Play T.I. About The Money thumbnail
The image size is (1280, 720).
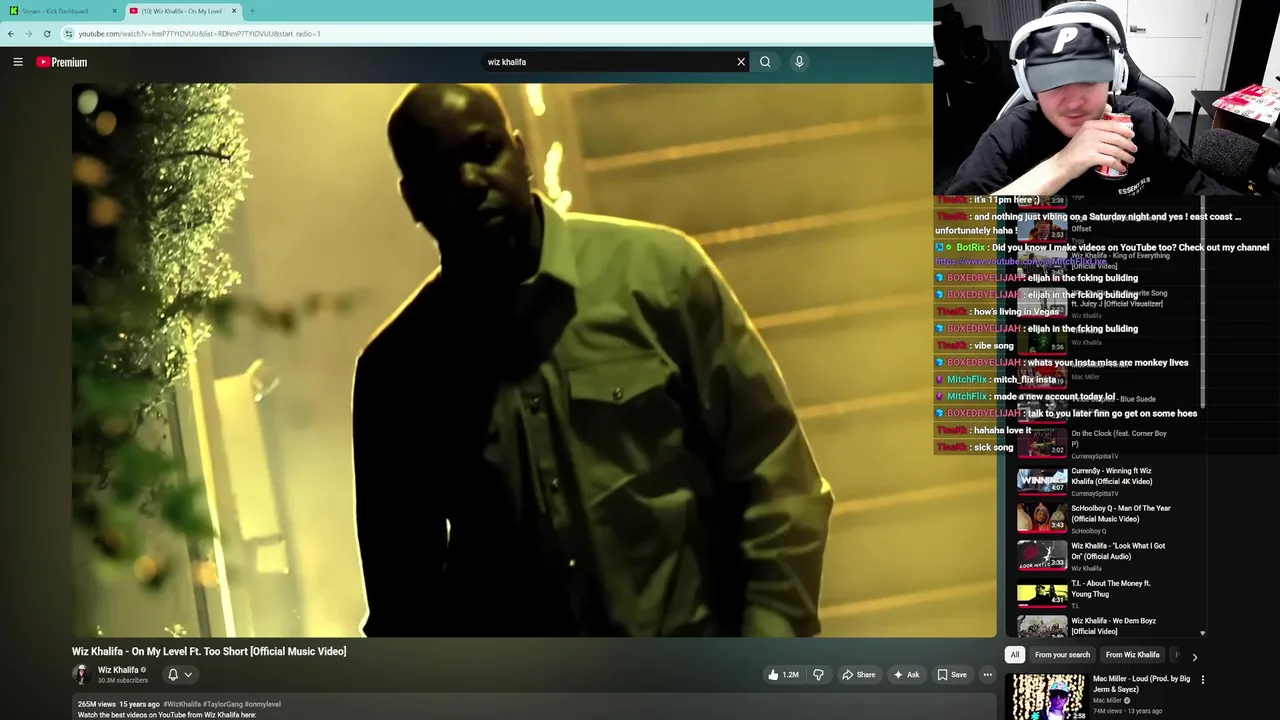[1042, 592]
